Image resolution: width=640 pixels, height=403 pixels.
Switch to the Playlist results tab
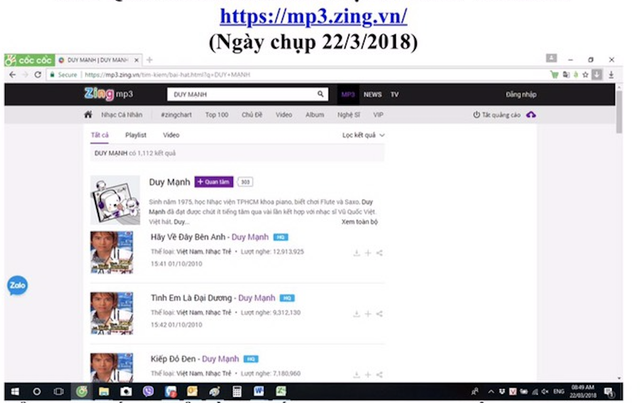[136, 135]
